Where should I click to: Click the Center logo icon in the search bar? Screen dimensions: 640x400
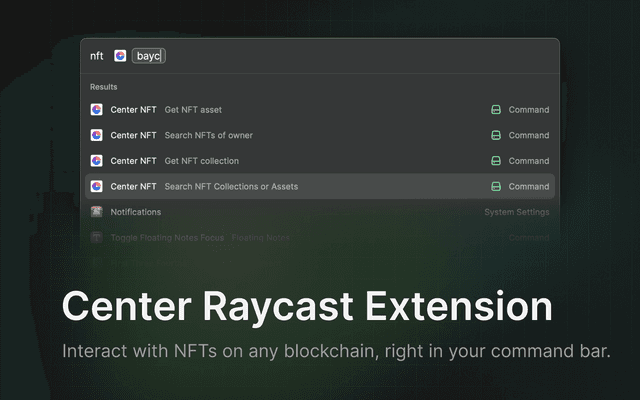pyautogui.click(x=120, y=56)
